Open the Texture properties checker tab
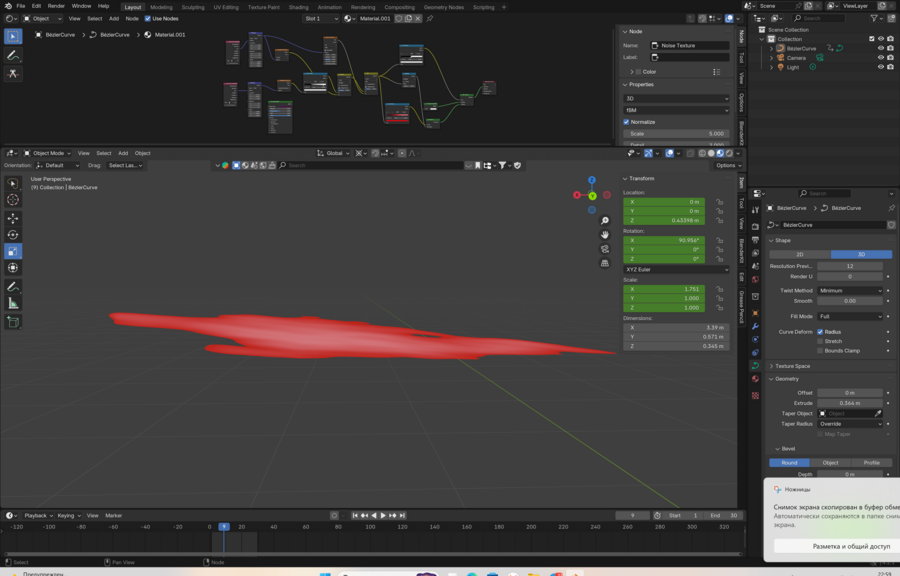The image size is (900, 576). tap(755, 396)
